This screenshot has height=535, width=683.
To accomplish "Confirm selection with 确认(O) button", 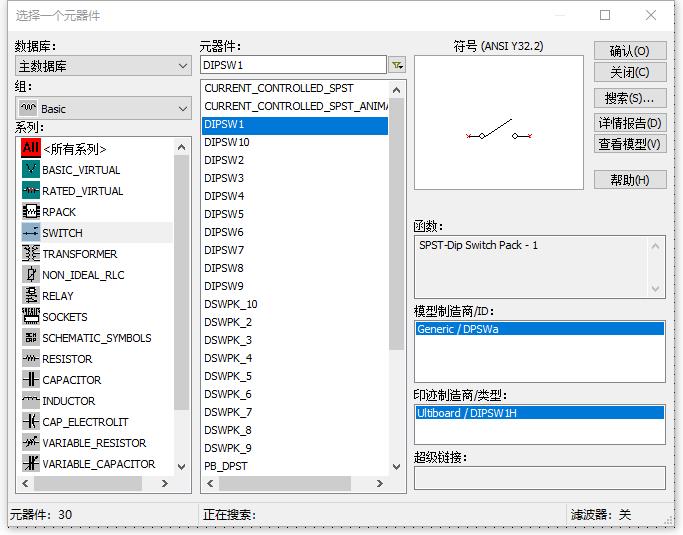I will pos(630,51).
